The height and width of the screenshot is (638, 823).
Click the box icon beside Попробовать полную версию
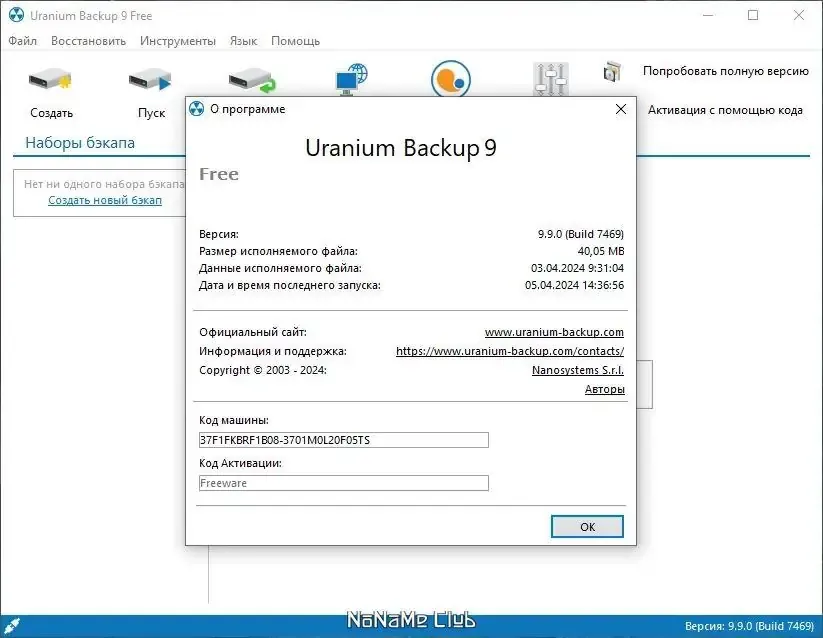point(612,71)
